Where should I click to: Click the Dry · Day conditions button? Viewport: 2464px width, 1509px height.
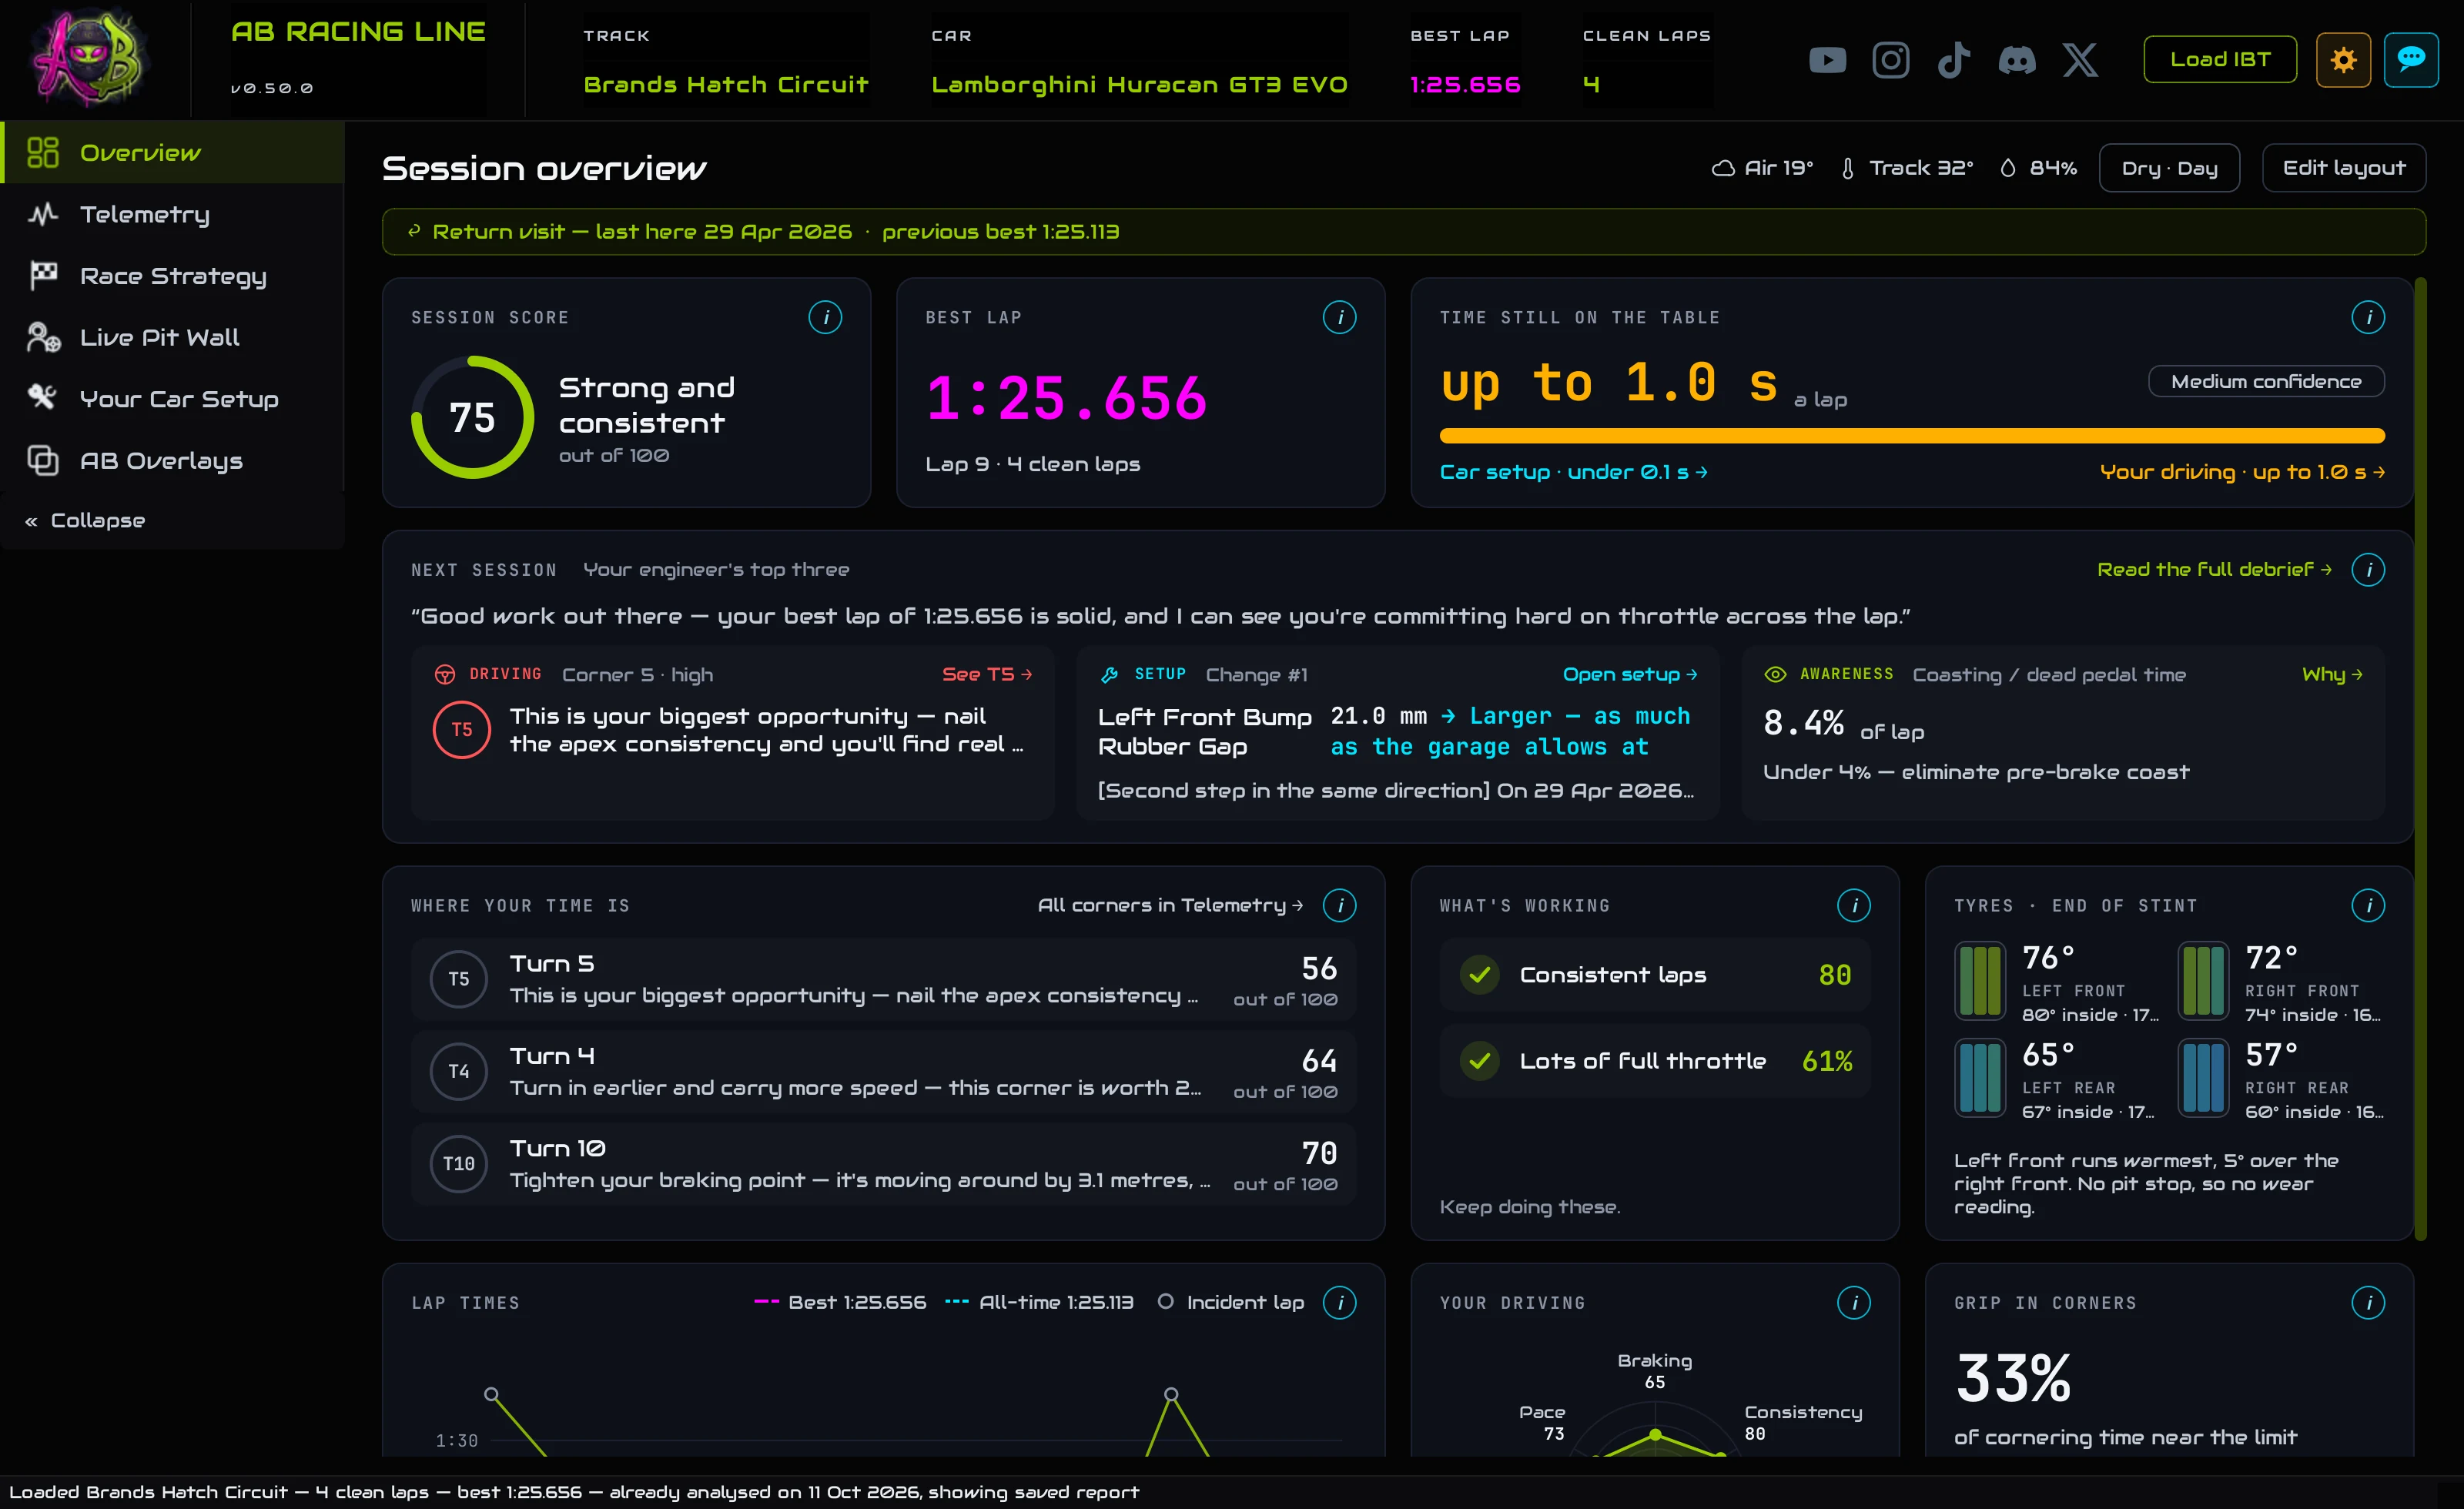[x=2168, y=168]
